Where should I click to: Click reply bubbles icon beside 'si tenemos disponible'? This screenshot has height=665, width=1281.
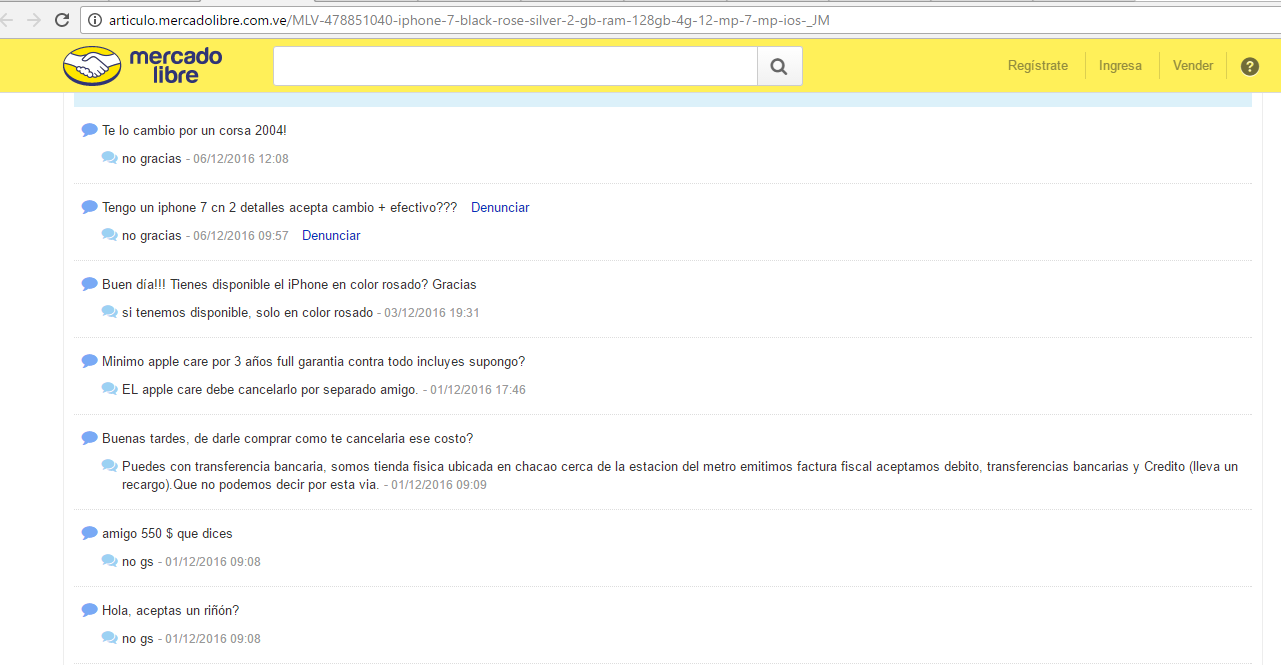tap(110, 312)
